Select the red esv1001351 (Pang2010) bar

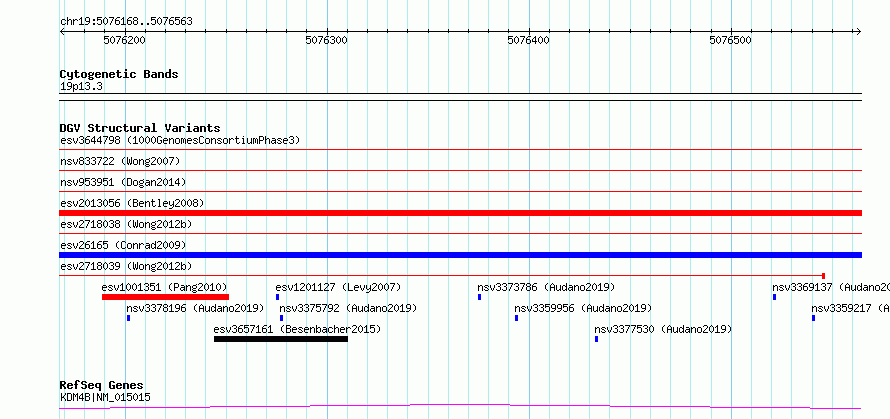click(x=165, y=297)
